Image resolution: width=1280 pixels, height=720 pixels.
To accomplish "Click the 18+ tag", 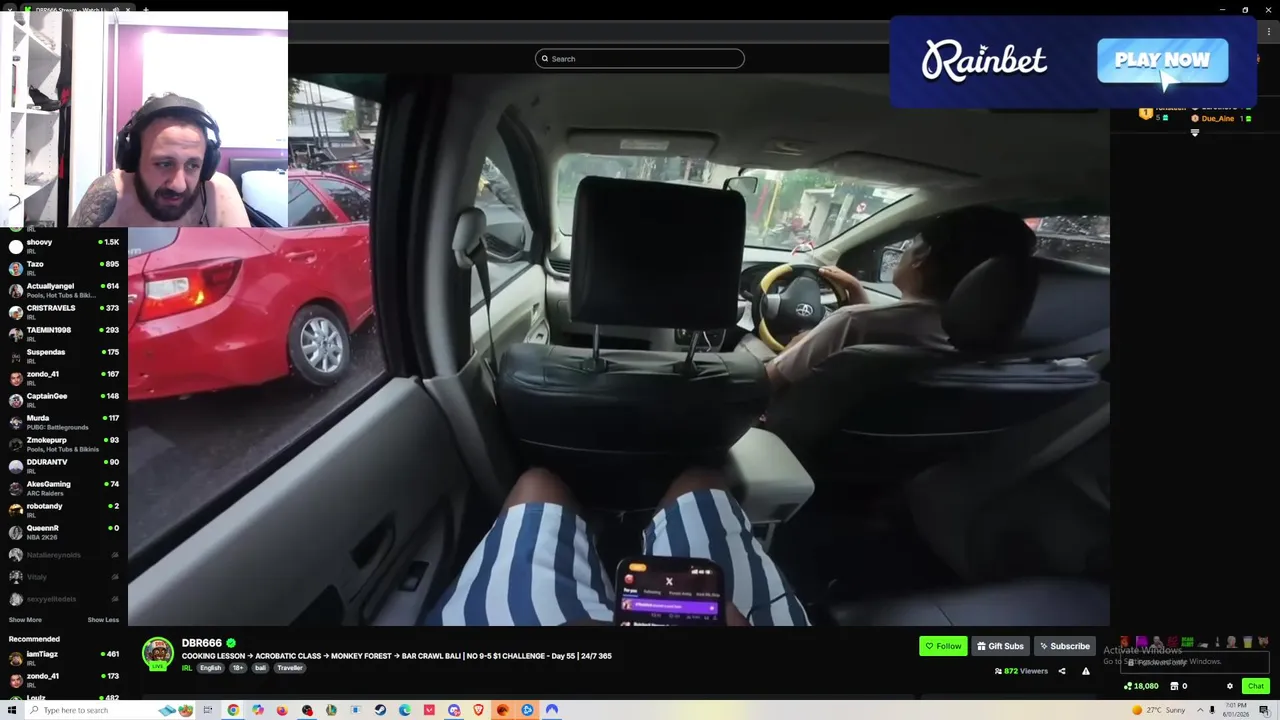I will click(x=238, y=668).
